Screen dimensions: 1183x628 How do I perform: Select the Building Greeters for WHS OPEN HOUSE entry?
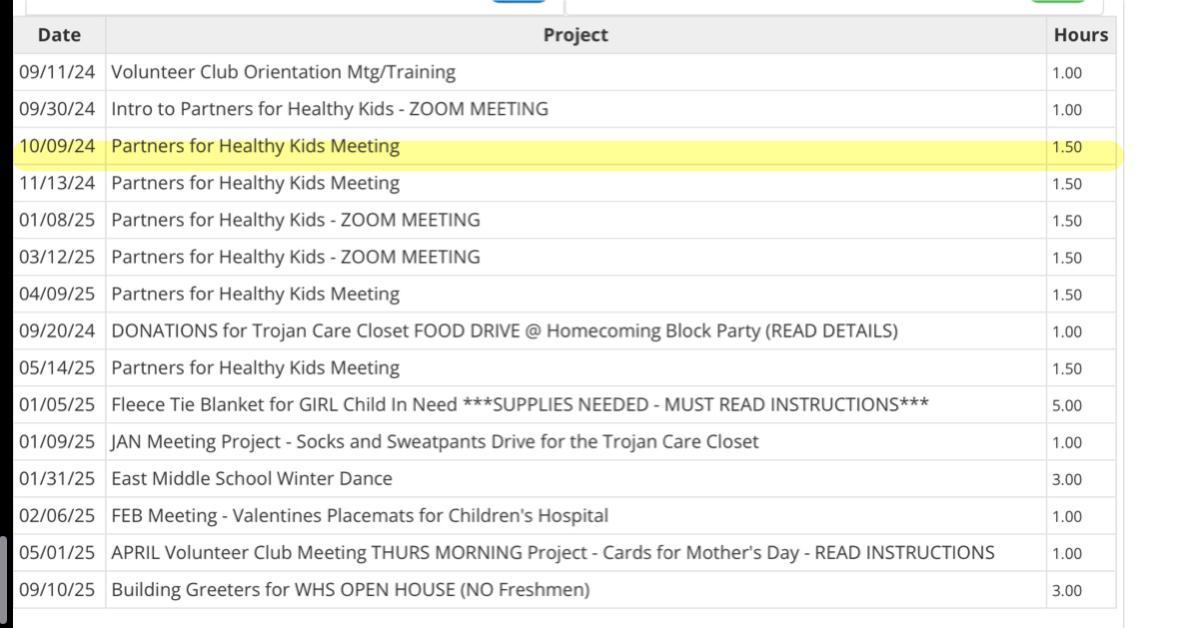[x=350, y=590]
